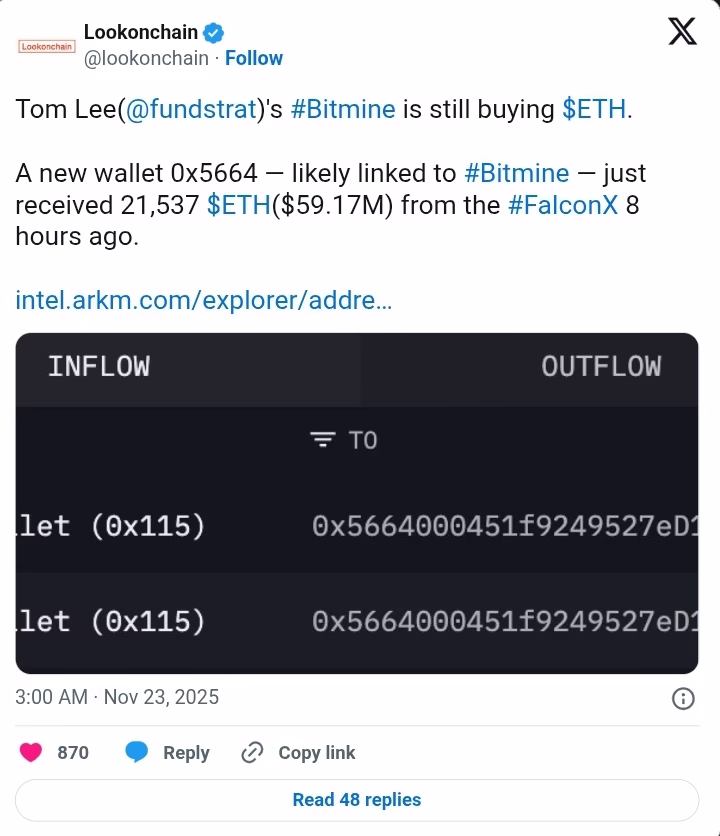Click the X logo icon
Image resolution: width=720 pixels, height=836 pixels.
click(682, 32)
